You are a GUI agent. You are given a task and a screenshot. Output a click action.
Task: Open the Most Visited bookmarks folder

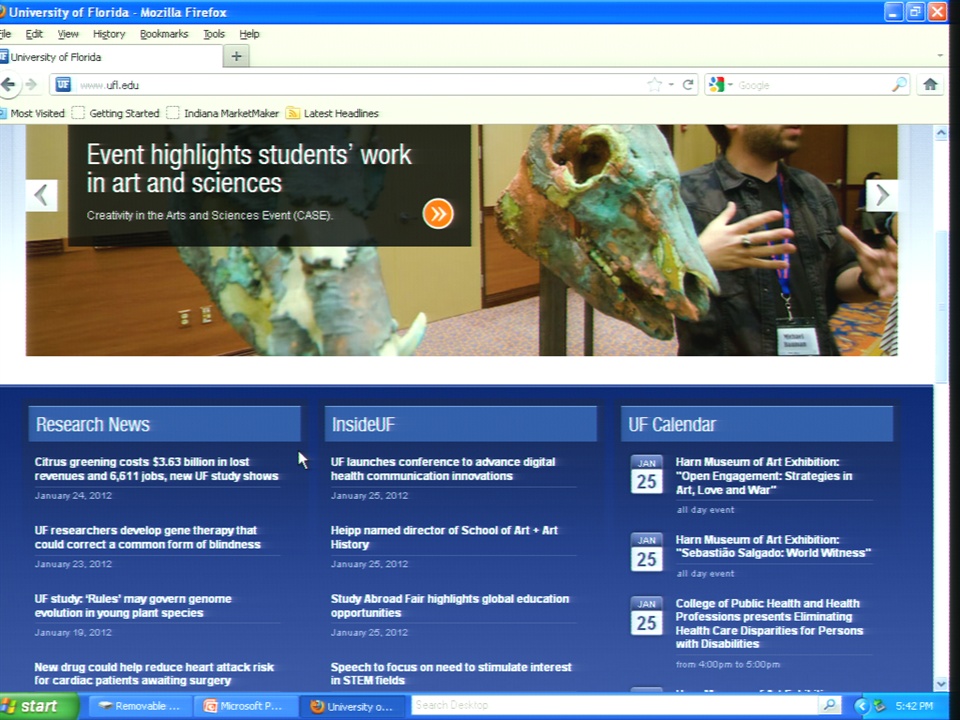(32, 113)
